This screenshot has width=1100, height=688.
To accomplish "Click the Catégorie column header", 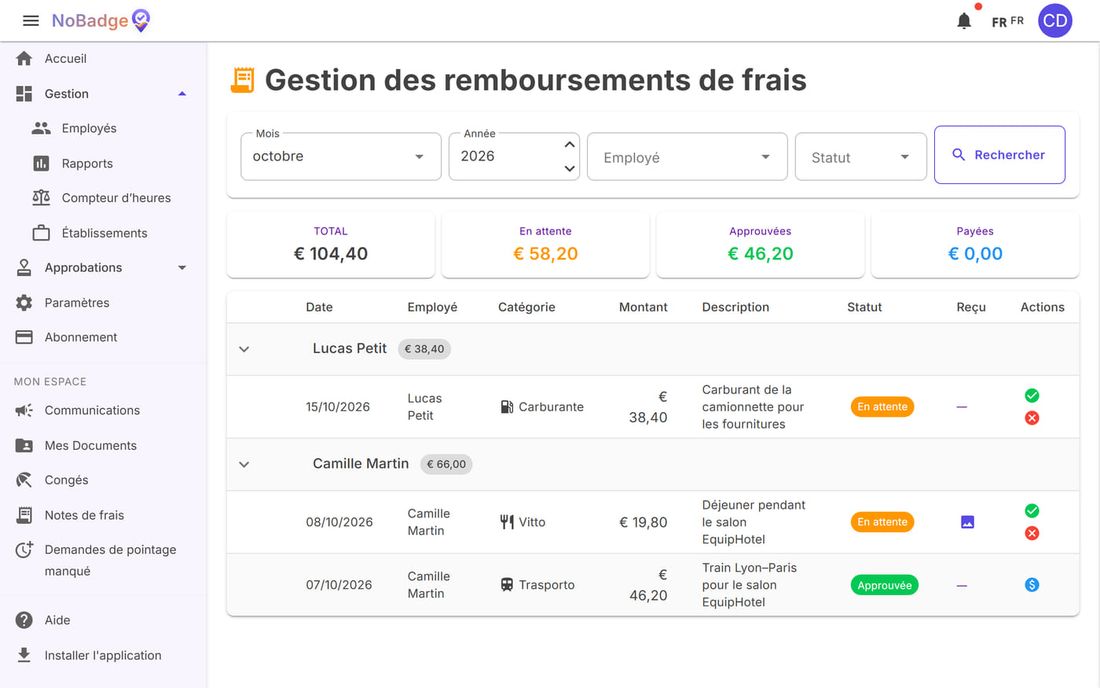I will [526, 307].
